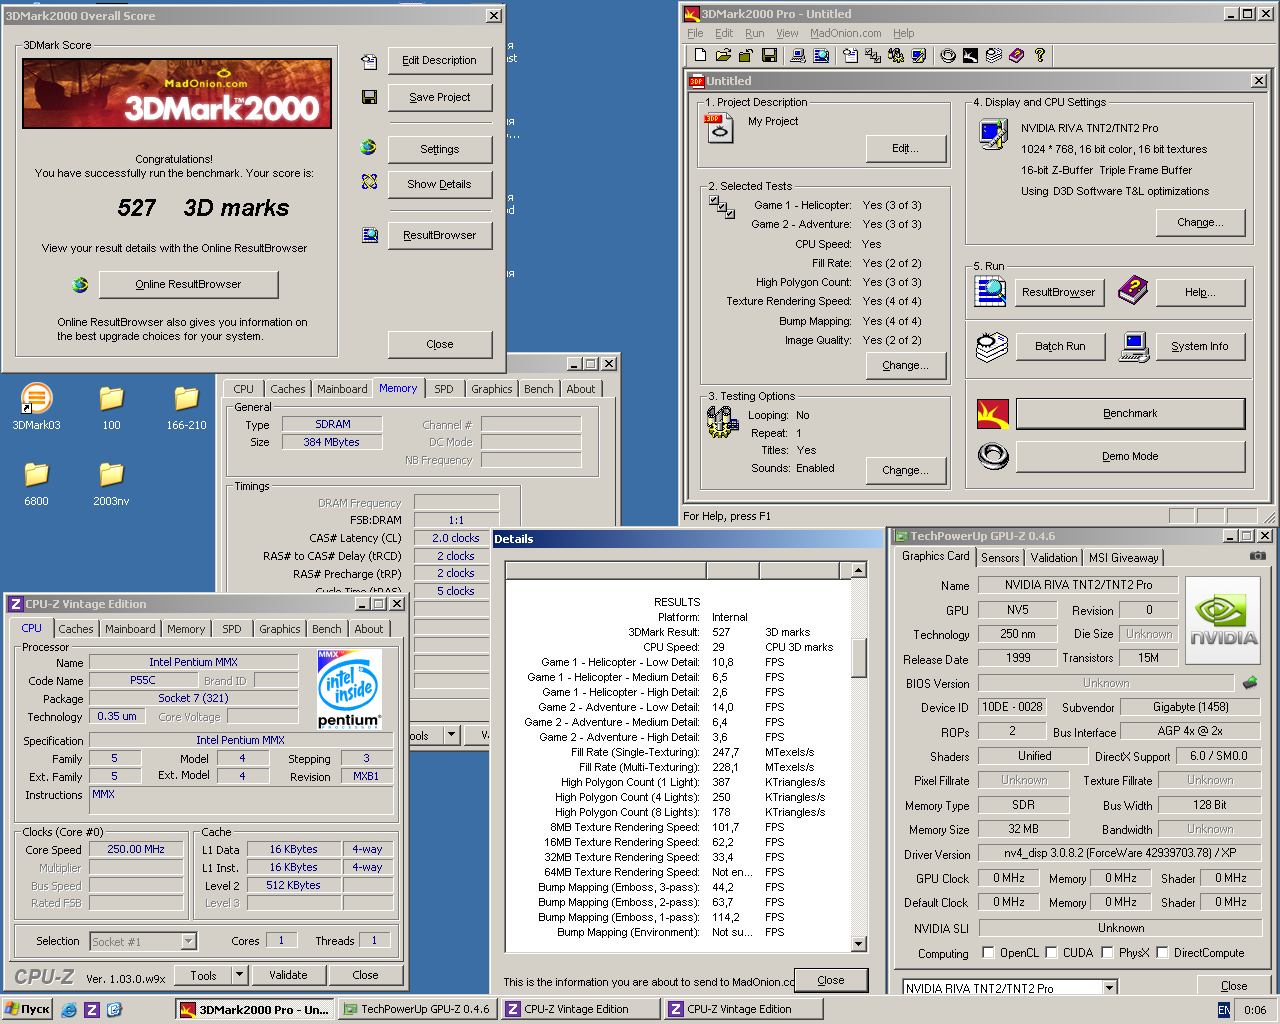This screenshot has height=1024, width=1280.
Task: Switch to TechPowerUp GPU-Z taskbar button
Action: [x=417, y=1010]
